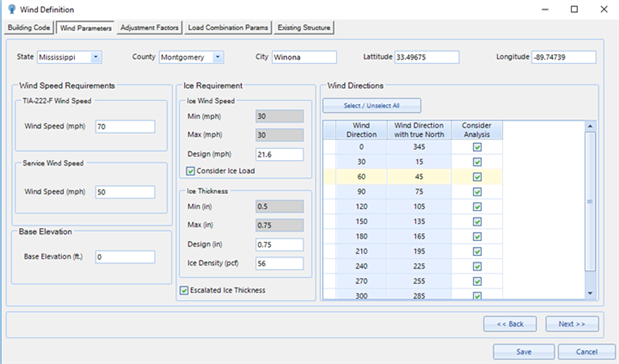Click the Base Elevation input field
Viewport: 619px width, 364px height.
point(125,257)
